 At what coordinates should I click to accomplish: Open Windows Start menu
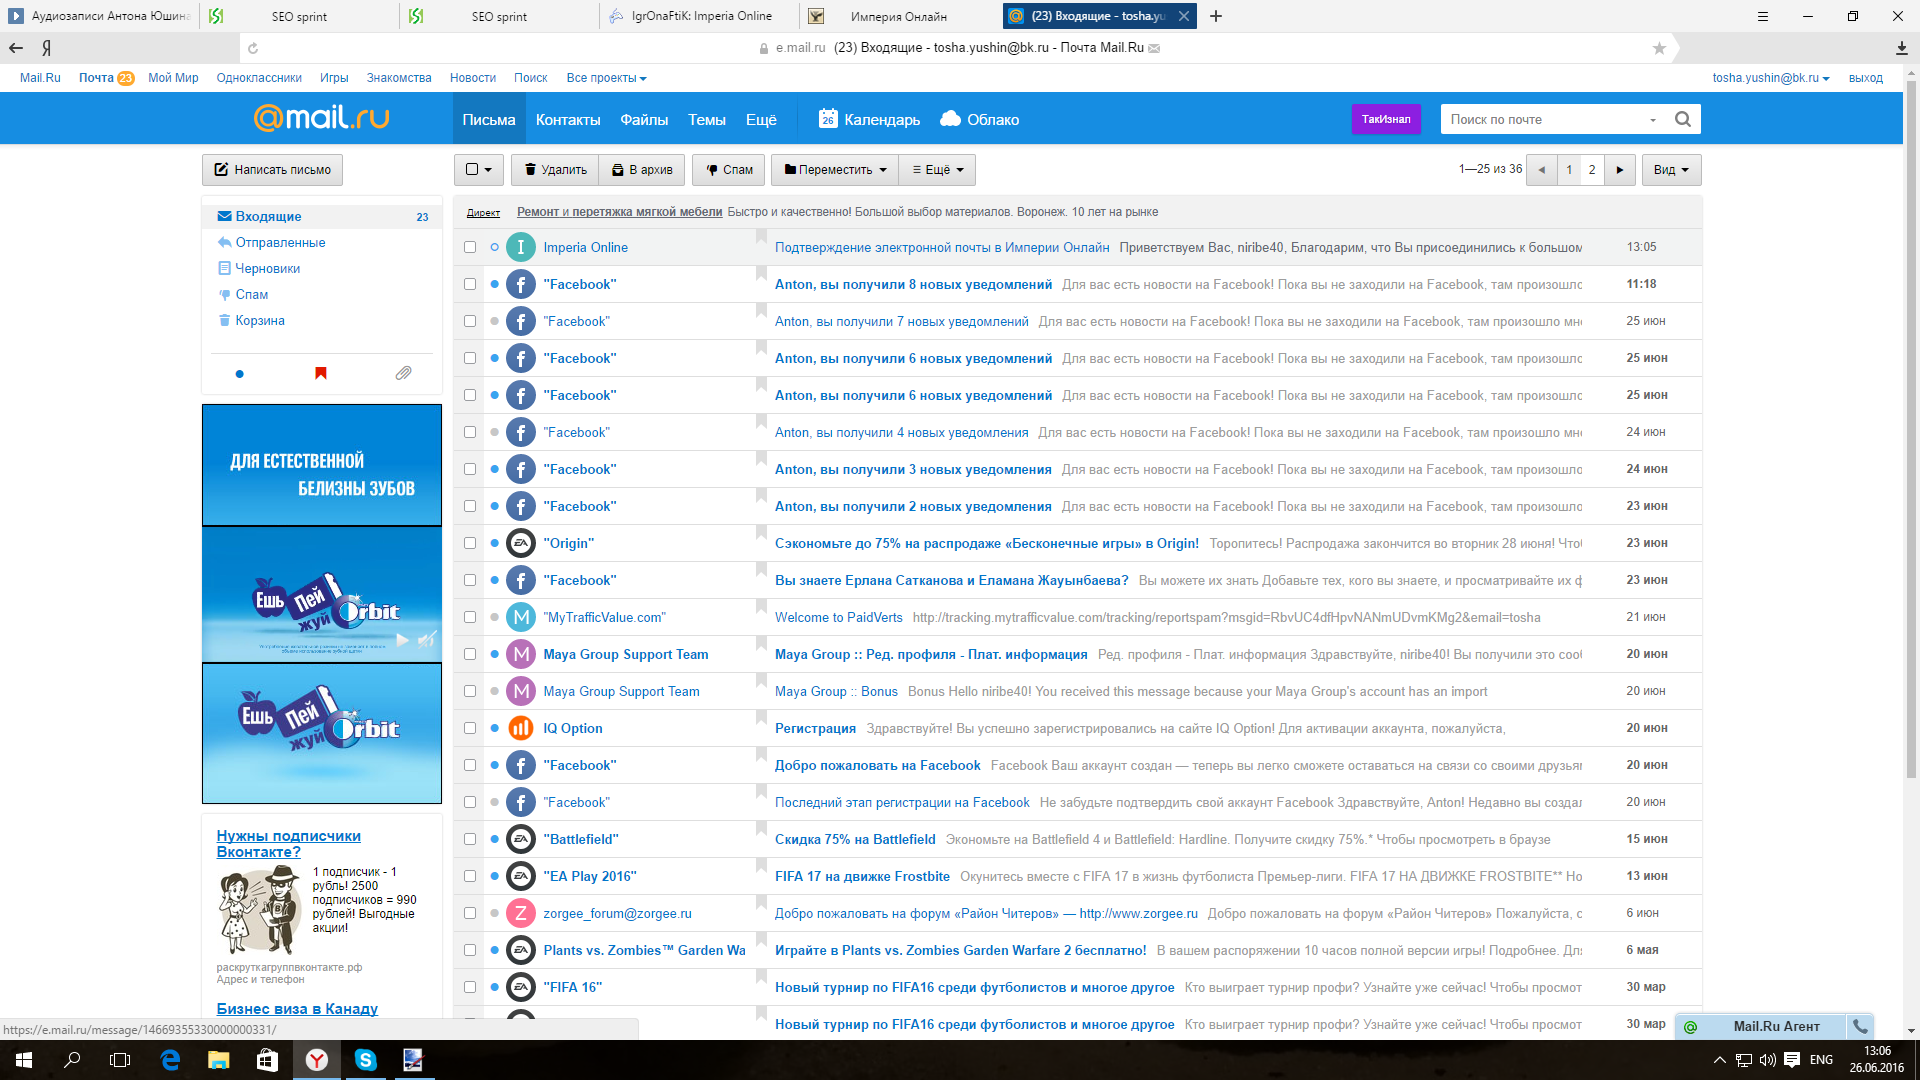pyautogui.click(x=24, y=1060)
